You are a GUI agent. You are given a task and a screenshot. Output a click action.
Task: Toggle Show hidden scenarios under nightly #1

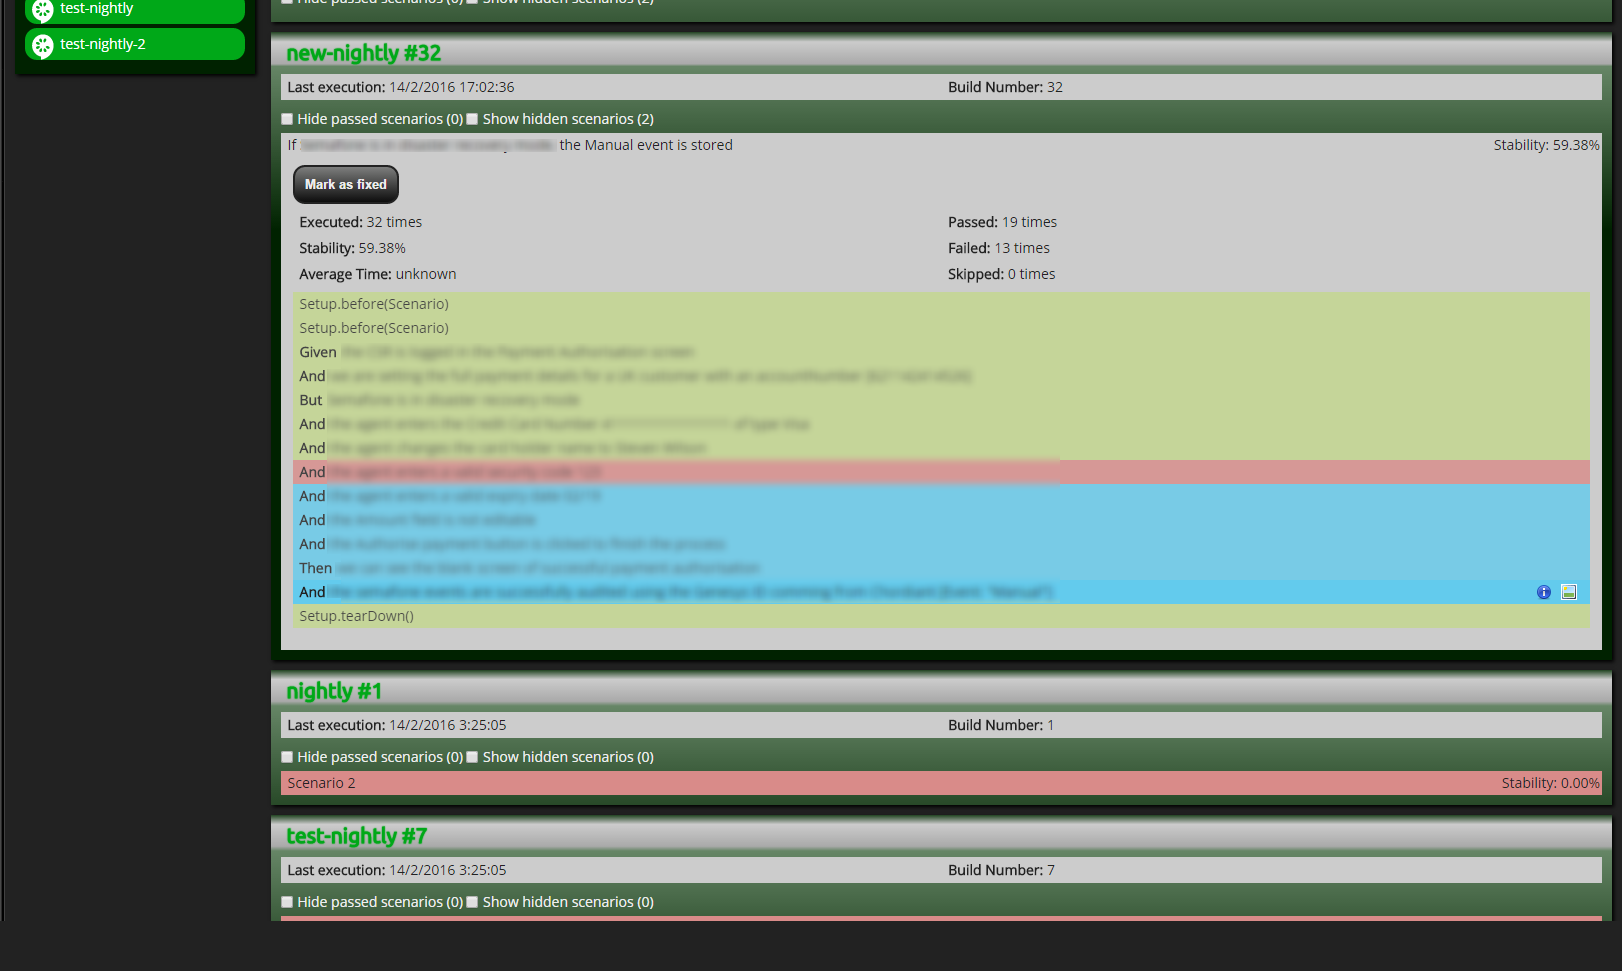(x=473, y=757)
